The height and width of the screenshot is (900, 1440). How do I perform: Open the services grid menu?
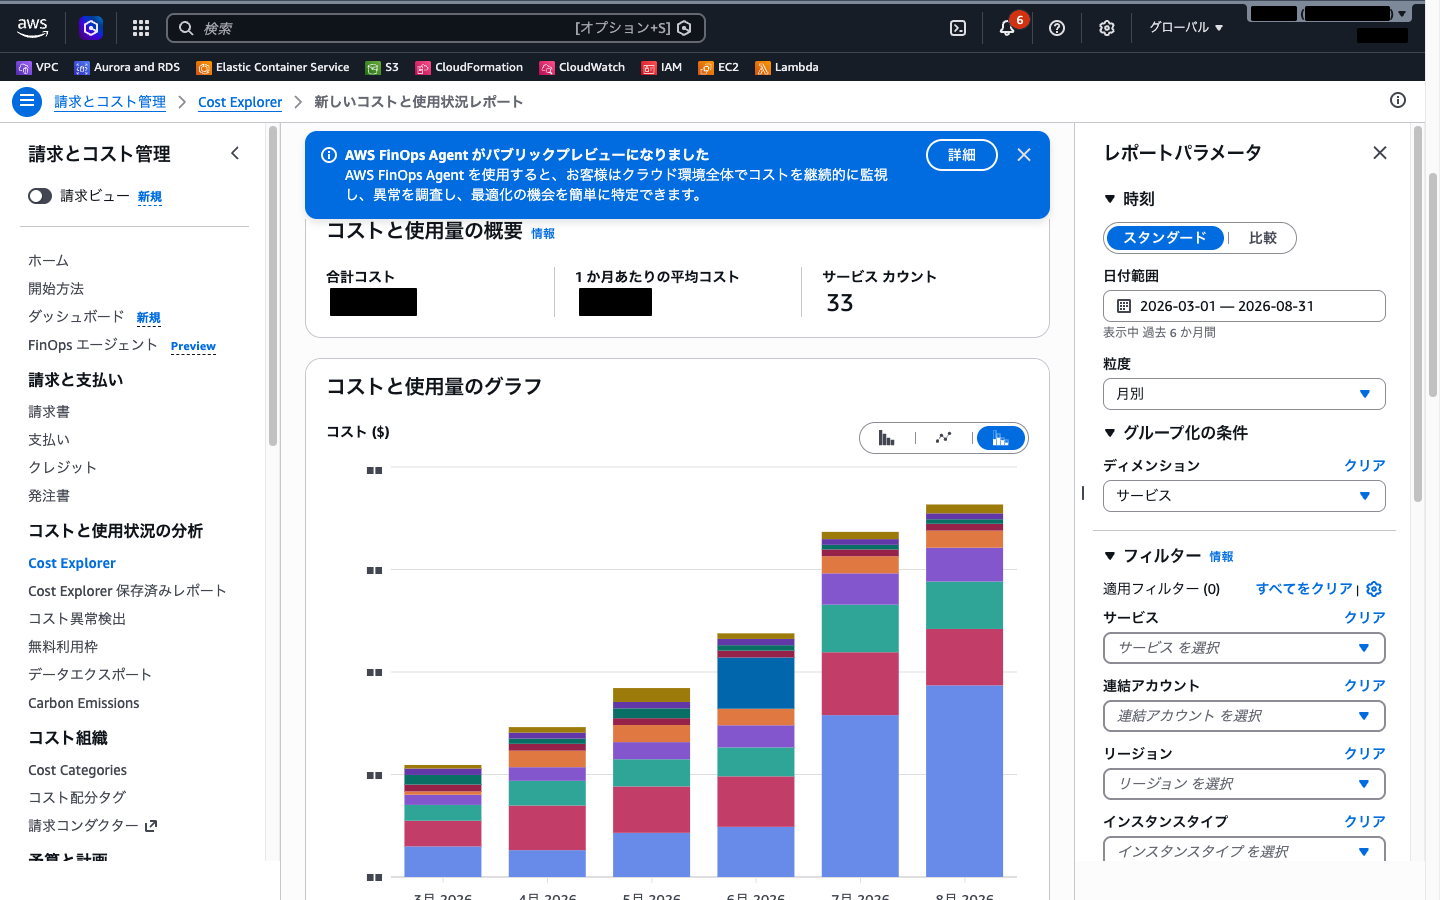(x=141, y=28)
